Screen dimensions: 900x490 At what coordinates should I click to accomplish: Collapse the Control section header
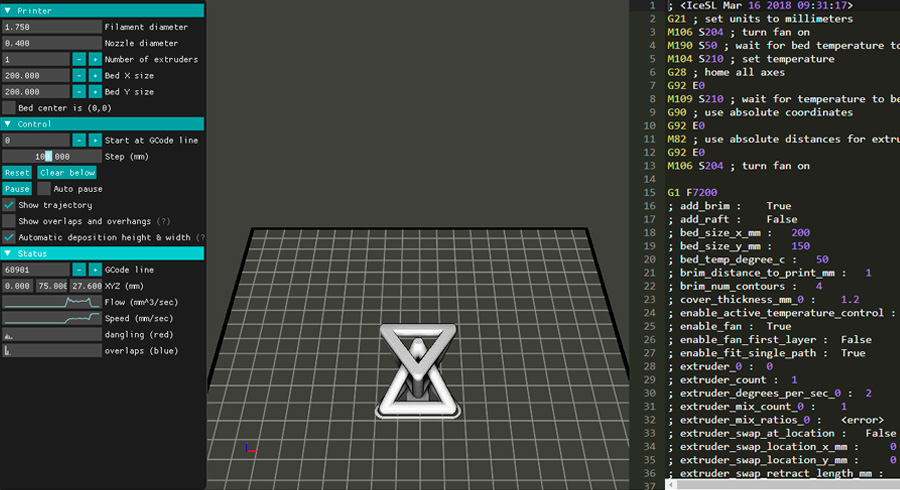coord(102,124)
